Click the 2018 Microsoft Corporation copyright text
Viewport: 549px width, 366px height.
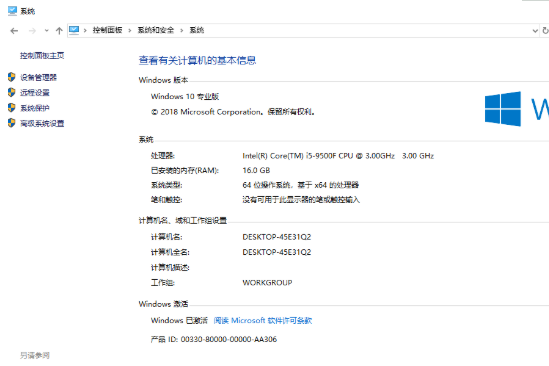tap(233, 112)
